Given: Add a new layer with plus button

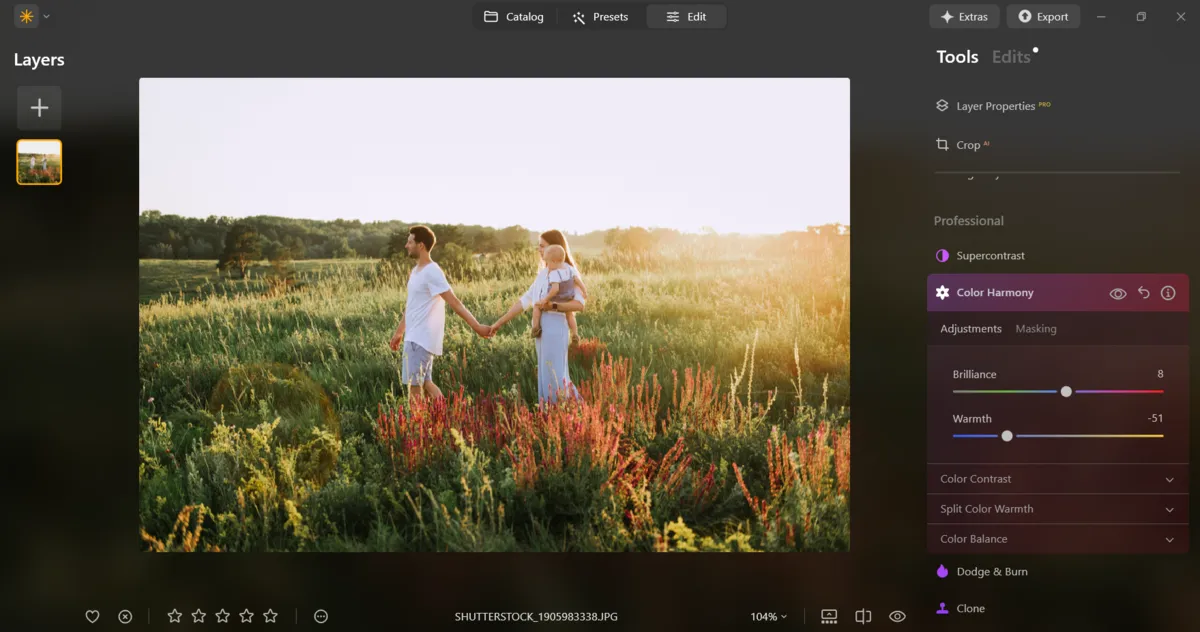Looking at the screenshot, I should [39, 108].
